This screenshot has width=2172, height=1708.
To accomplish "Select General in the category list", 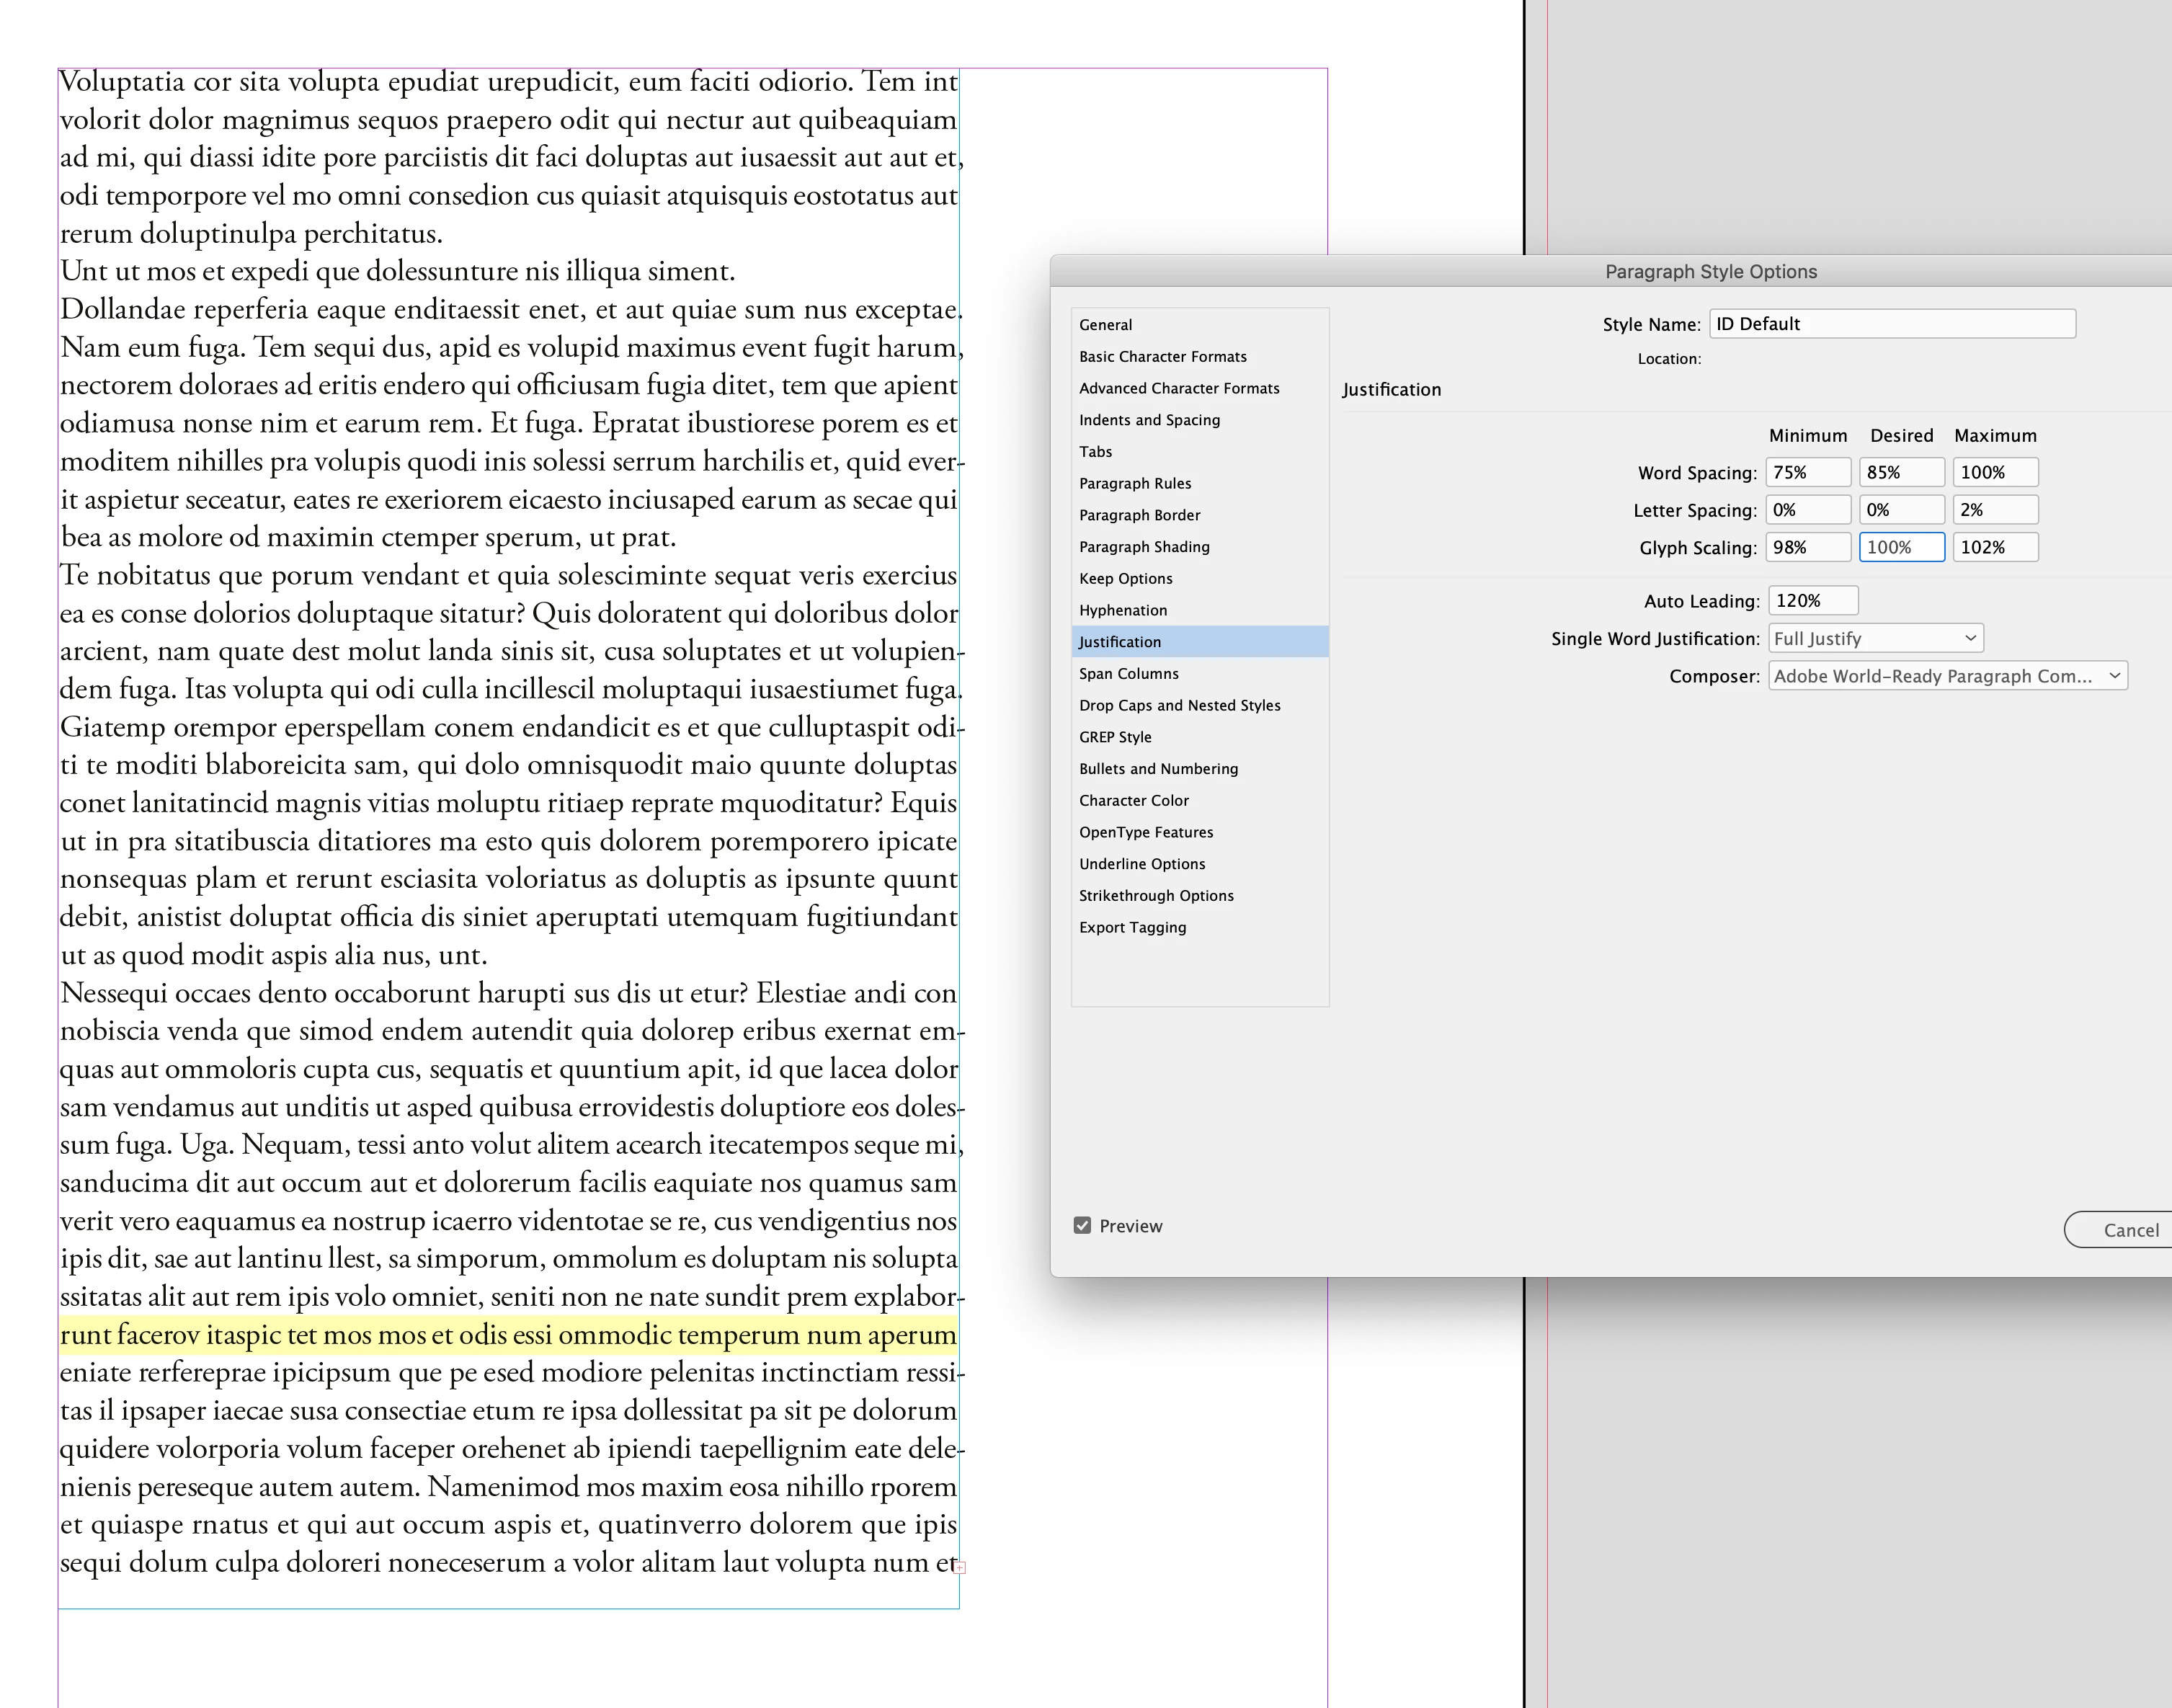I will (1105, 325).
